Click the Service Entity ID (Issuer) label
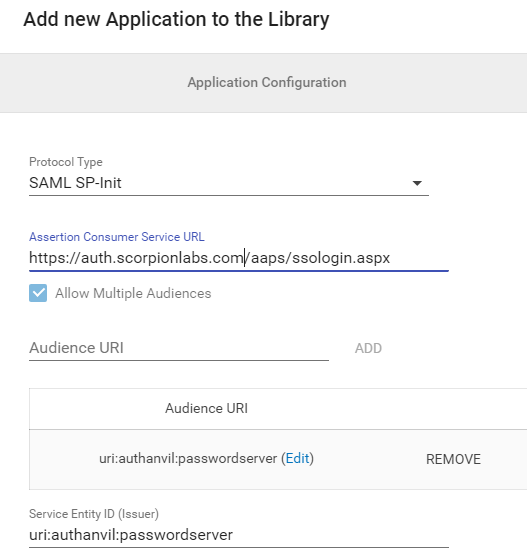Viewport: 527px width, 549px height. click(x=94, y=514)
